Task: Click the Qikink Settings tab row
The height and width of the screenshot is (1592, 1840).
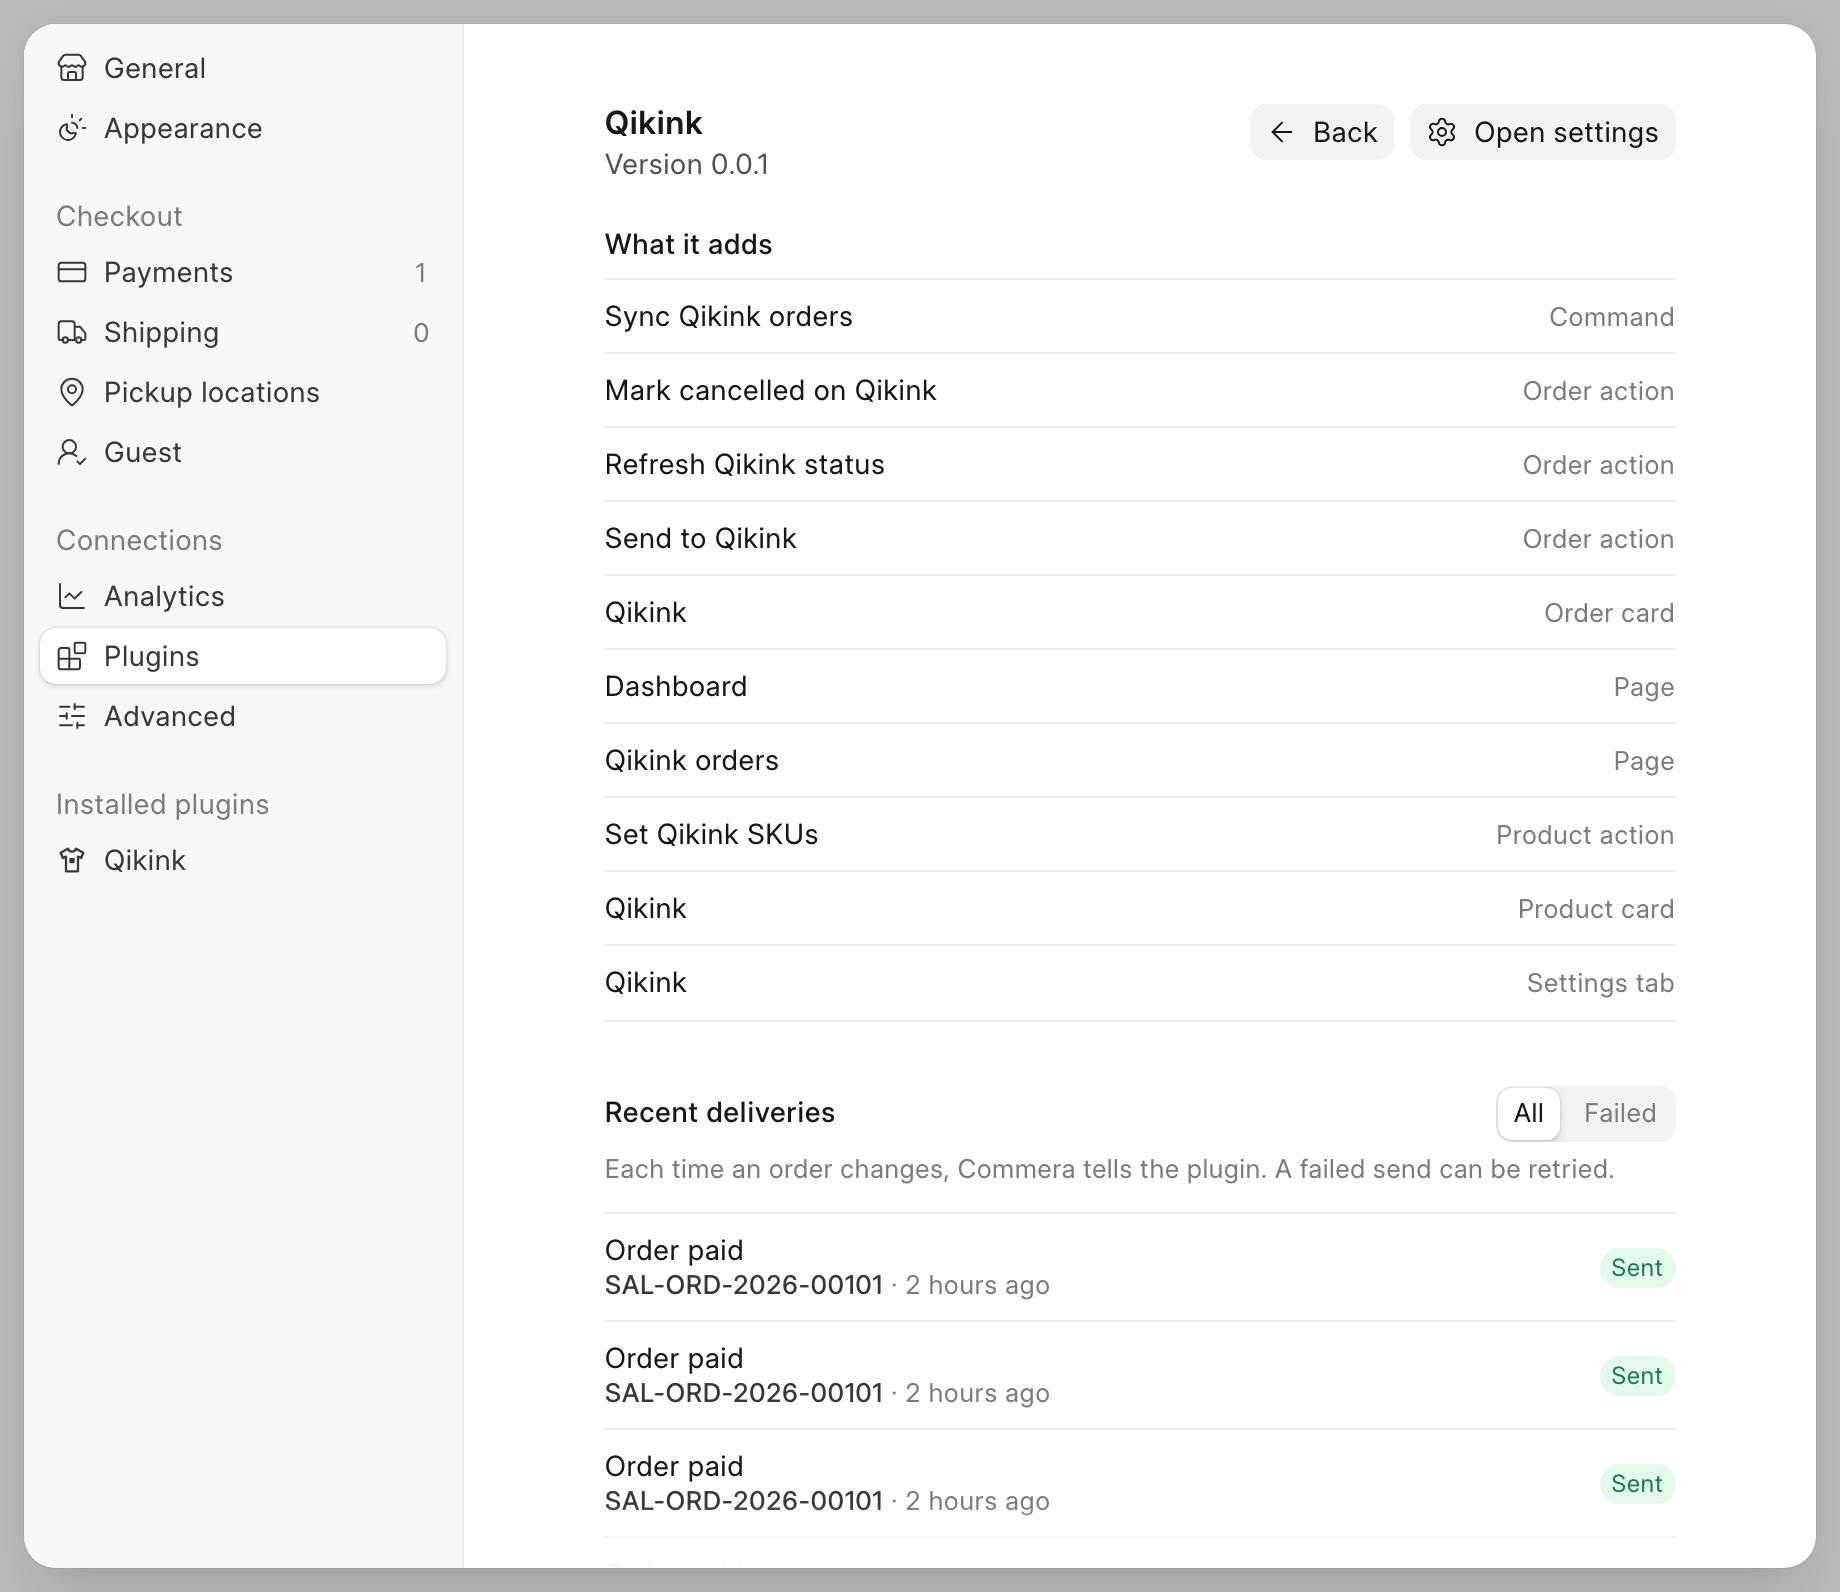Action: pos(1140,982)
